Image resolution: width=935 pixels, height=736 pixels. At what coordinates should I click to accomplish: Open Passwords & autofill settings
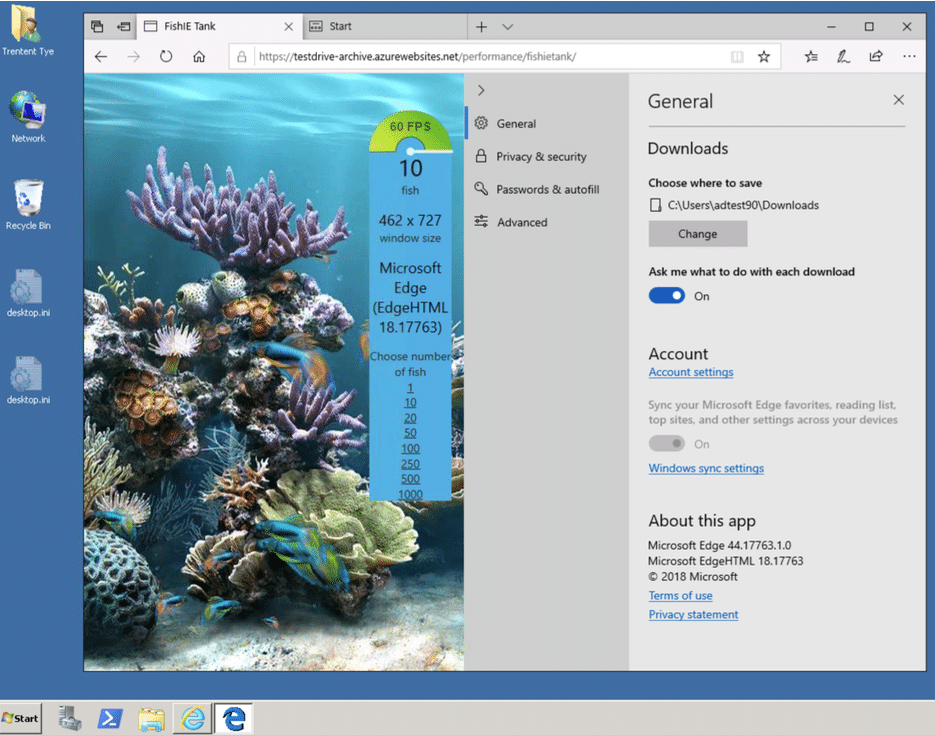[x=546, y=189]
